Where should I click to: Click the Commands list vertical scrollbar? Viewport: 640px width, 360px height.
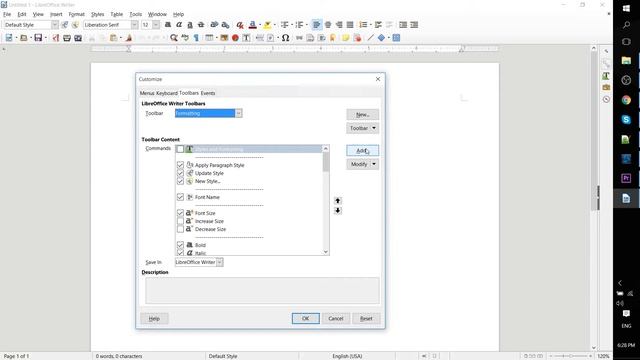point(326,200)
